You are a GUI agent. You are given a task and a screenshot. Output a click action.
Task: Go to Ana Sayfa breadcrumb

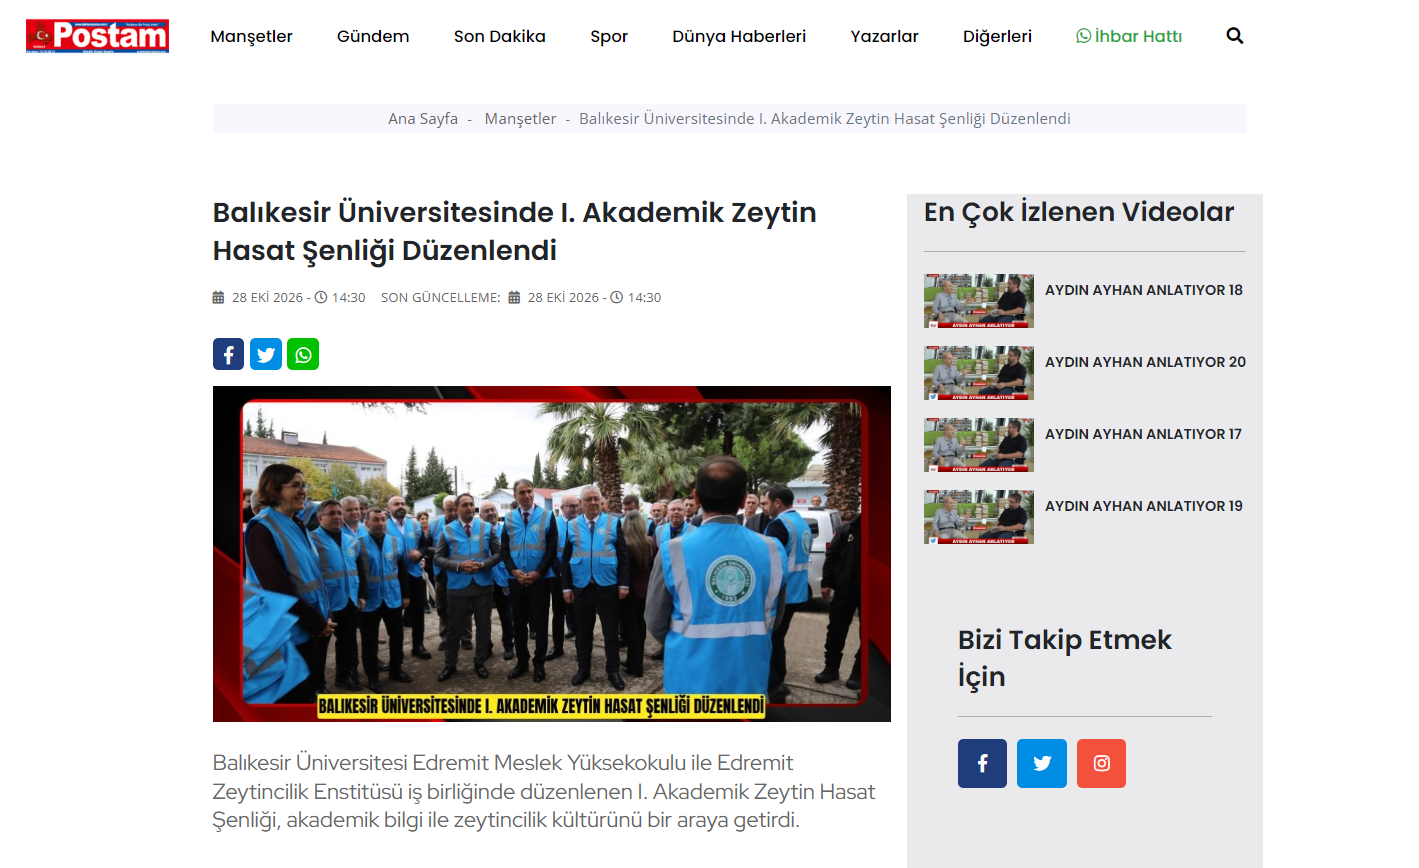(x=423, y=118)
